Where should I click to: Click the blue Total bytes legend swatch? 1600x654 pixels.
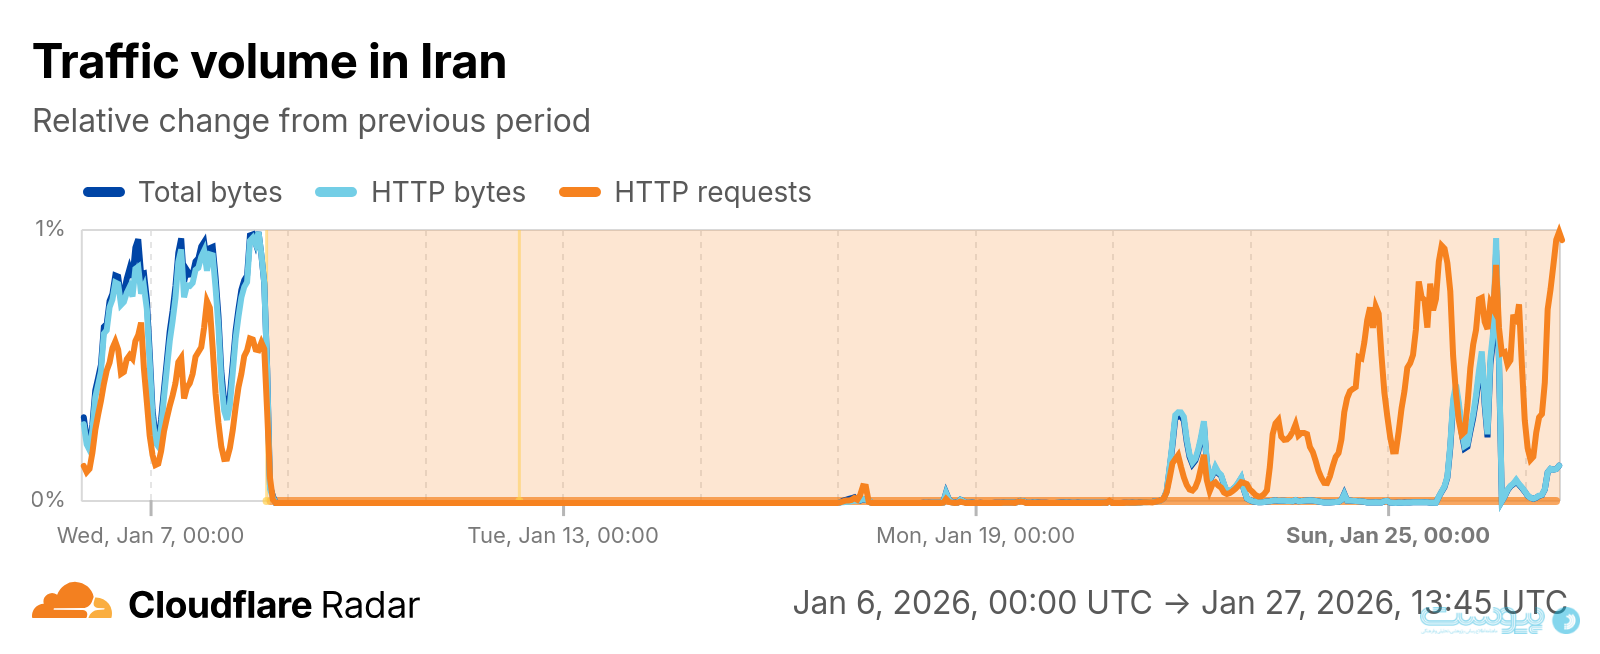tap(104, 192)
